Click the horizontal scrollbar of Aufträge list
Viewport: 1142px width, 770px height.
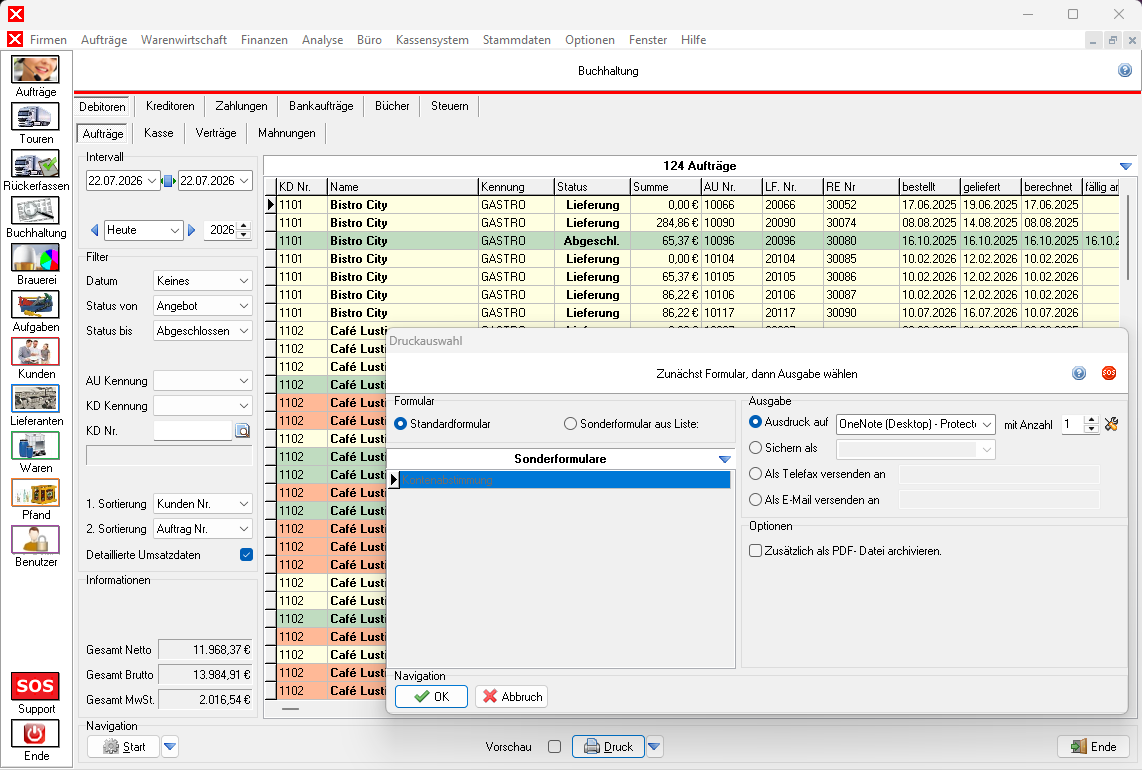click(x=291, y=708)
